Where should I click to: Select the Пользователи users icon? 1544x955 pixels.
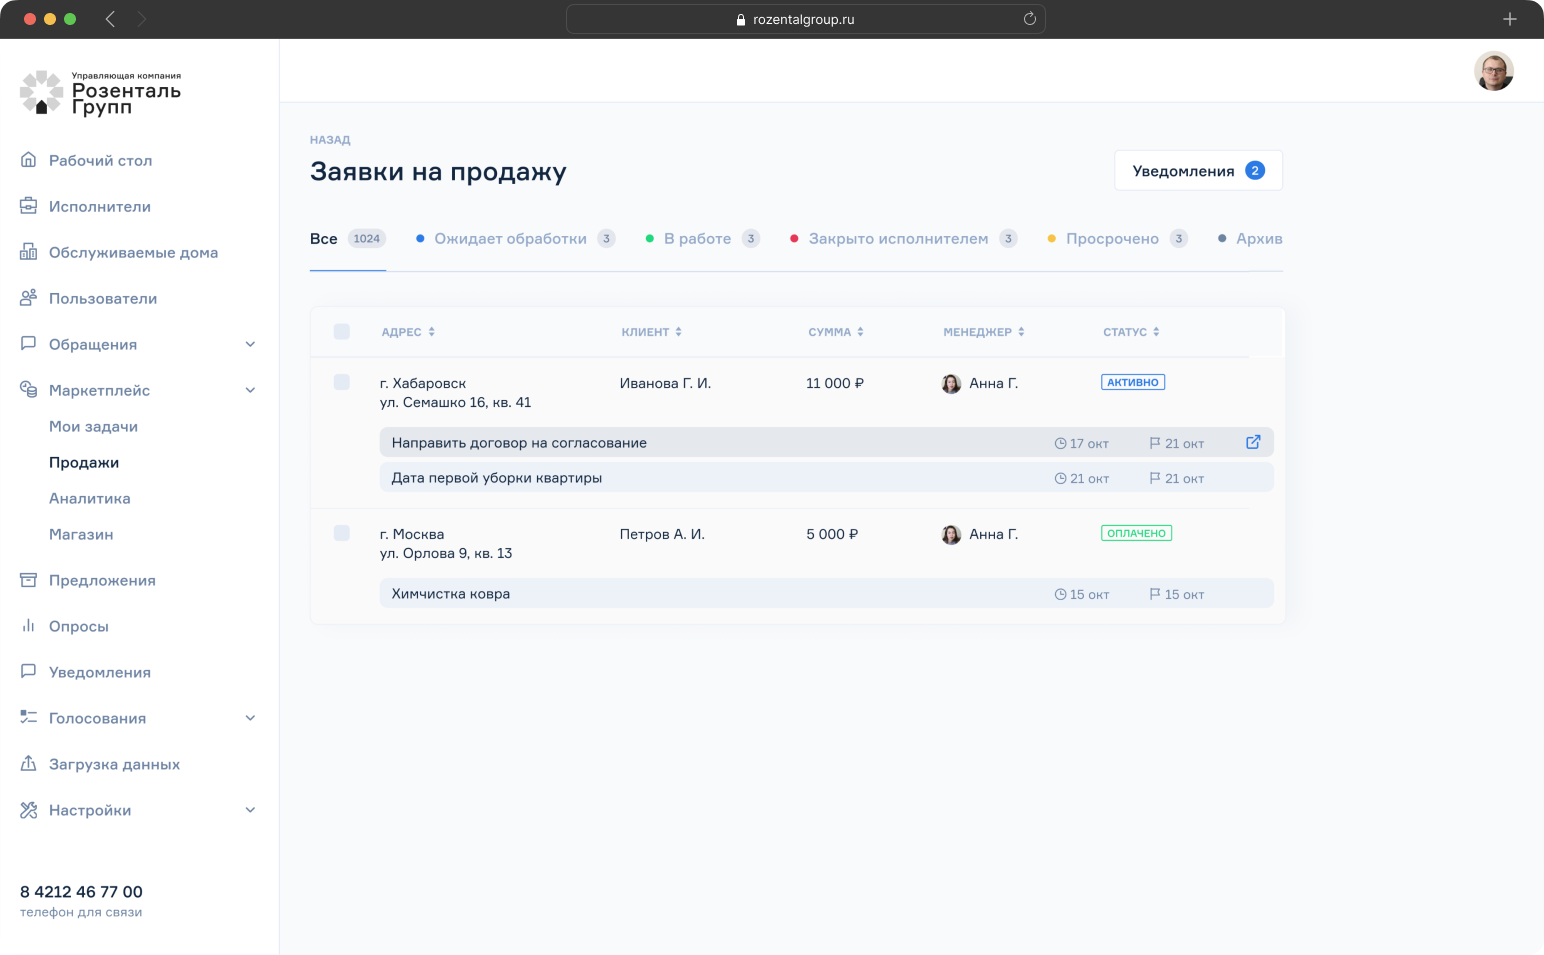click(x=28, y=298)
